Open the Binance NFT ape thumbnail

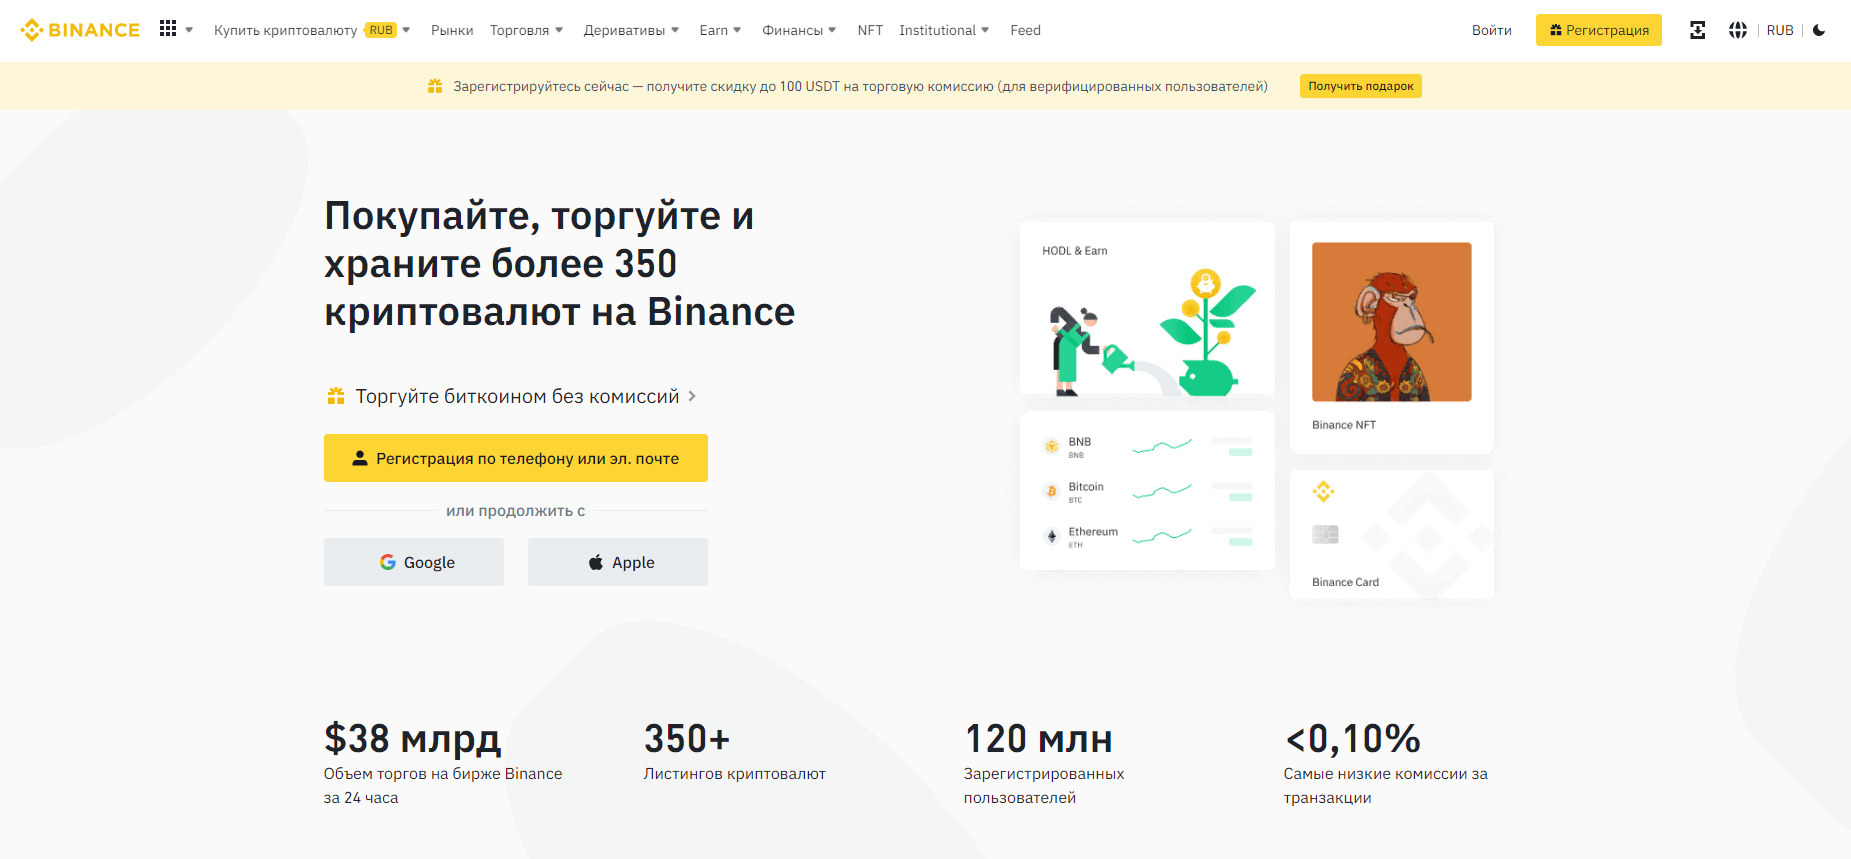click(x=1391, y=322)
